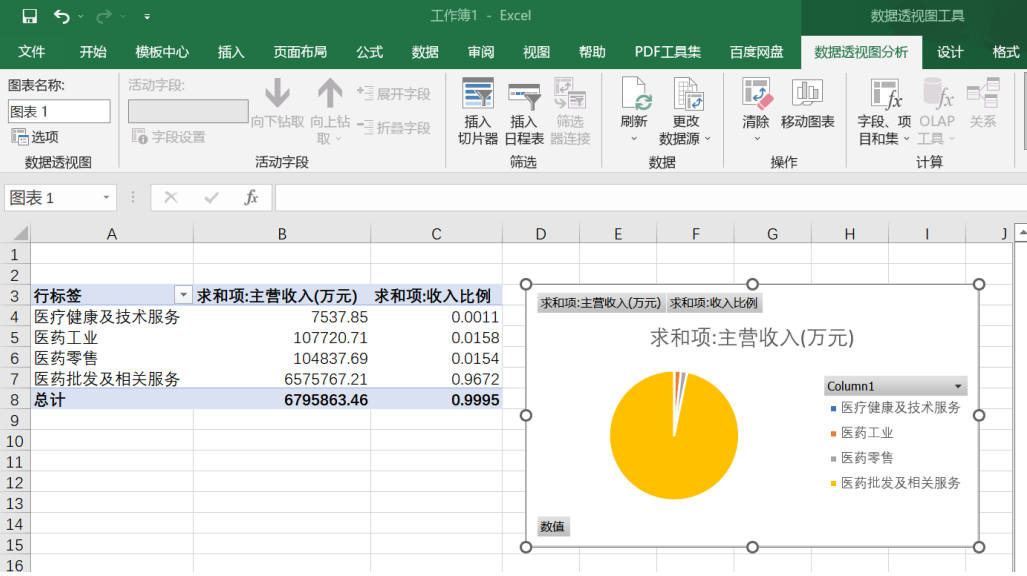Expand the Column1 legend field dropdown
The image size is (1027, 576).
958,386
